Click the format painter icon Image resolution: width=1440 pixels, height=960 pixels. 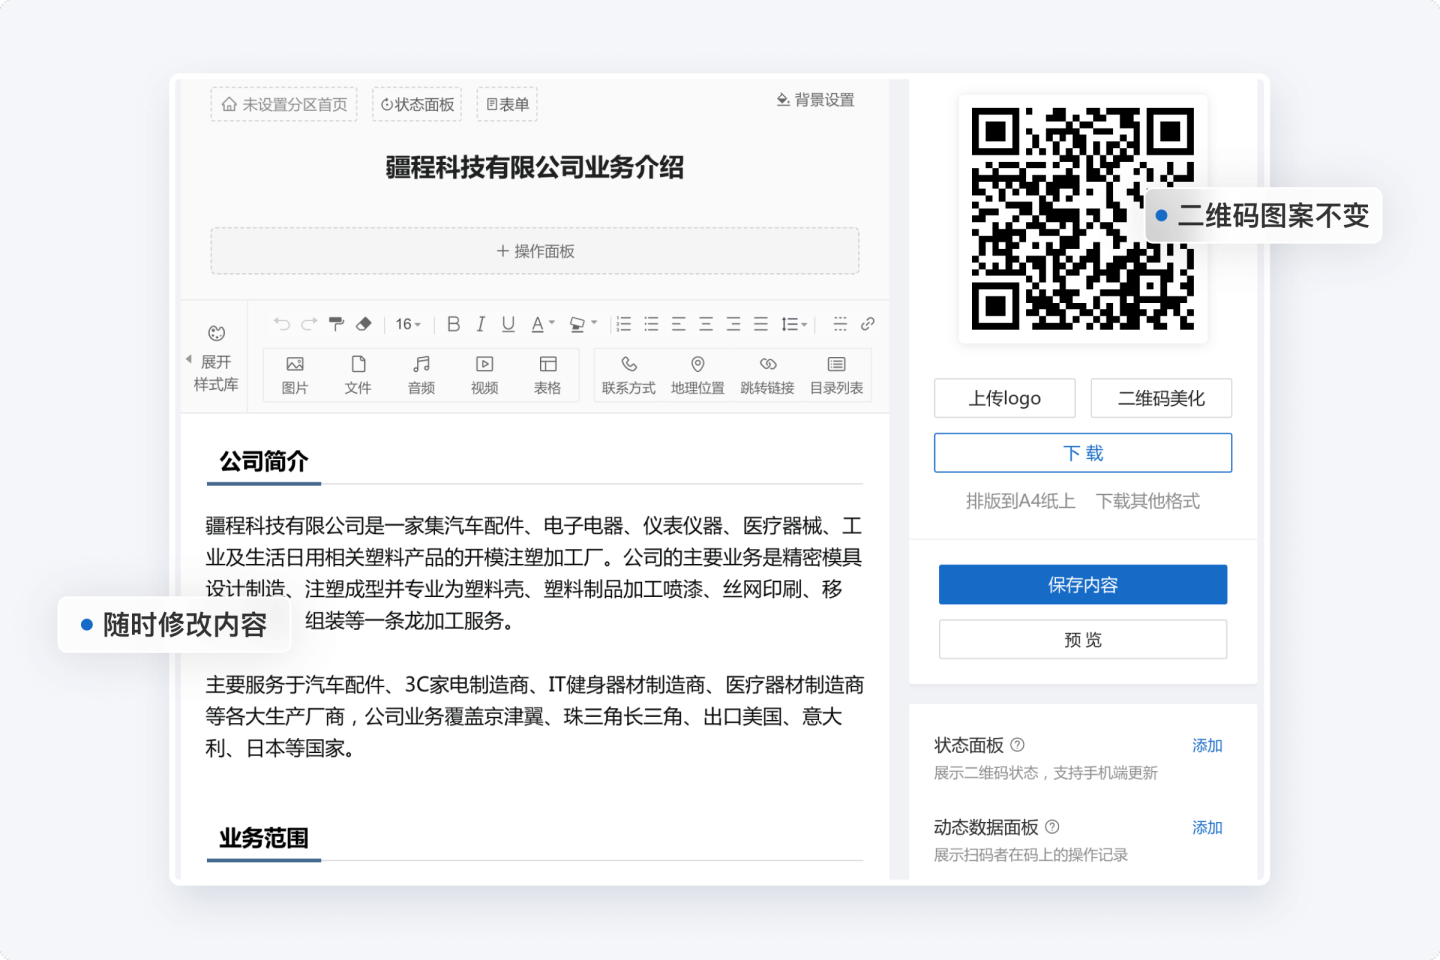point(336,324)
